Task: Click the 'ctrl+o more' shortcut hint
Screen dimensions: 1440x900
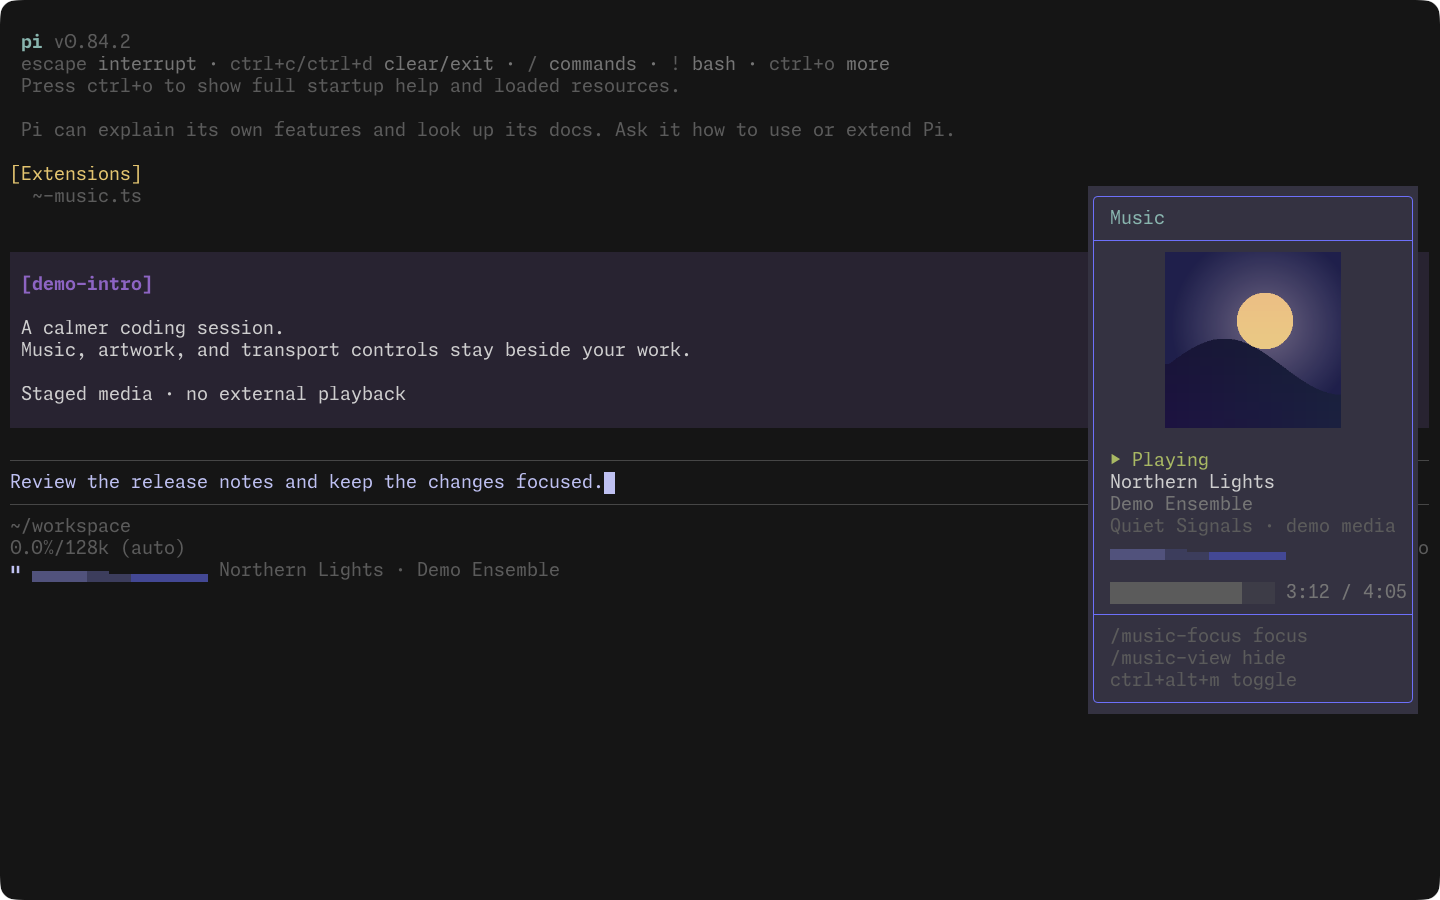Action: tap(829, 64)
